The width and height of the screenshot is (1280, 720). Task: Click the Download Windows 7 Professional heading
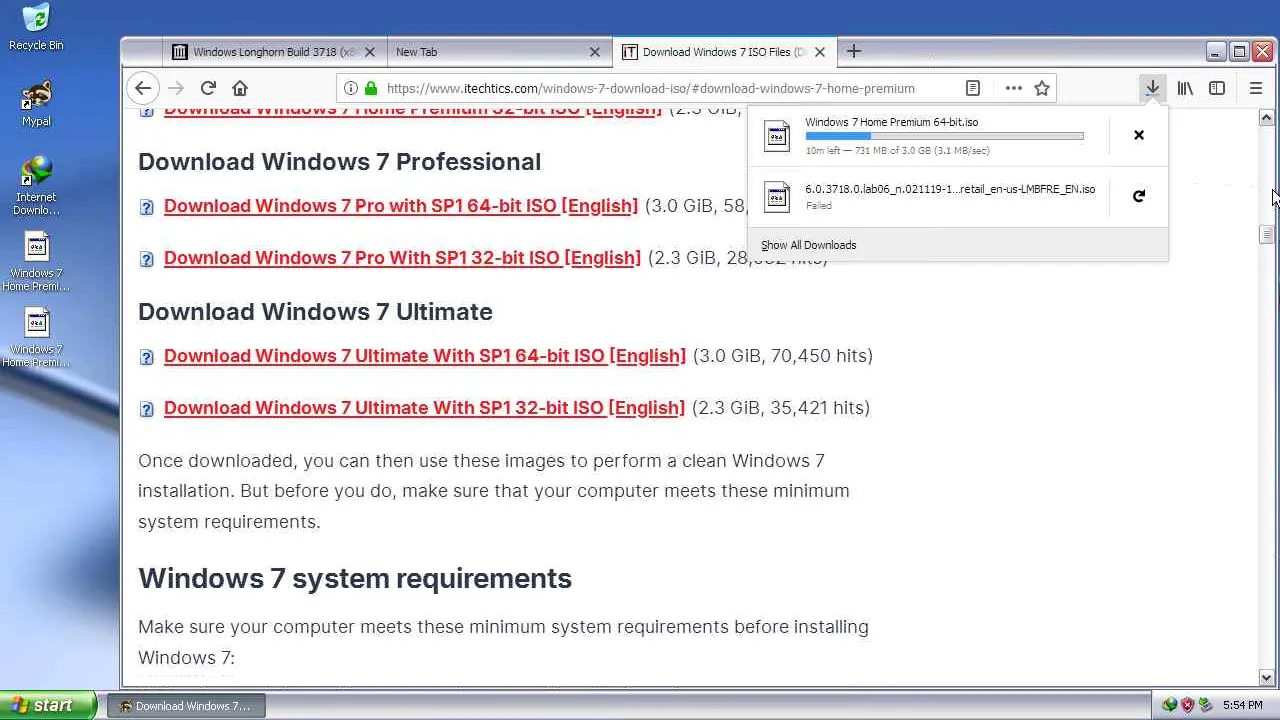(339, 162)
